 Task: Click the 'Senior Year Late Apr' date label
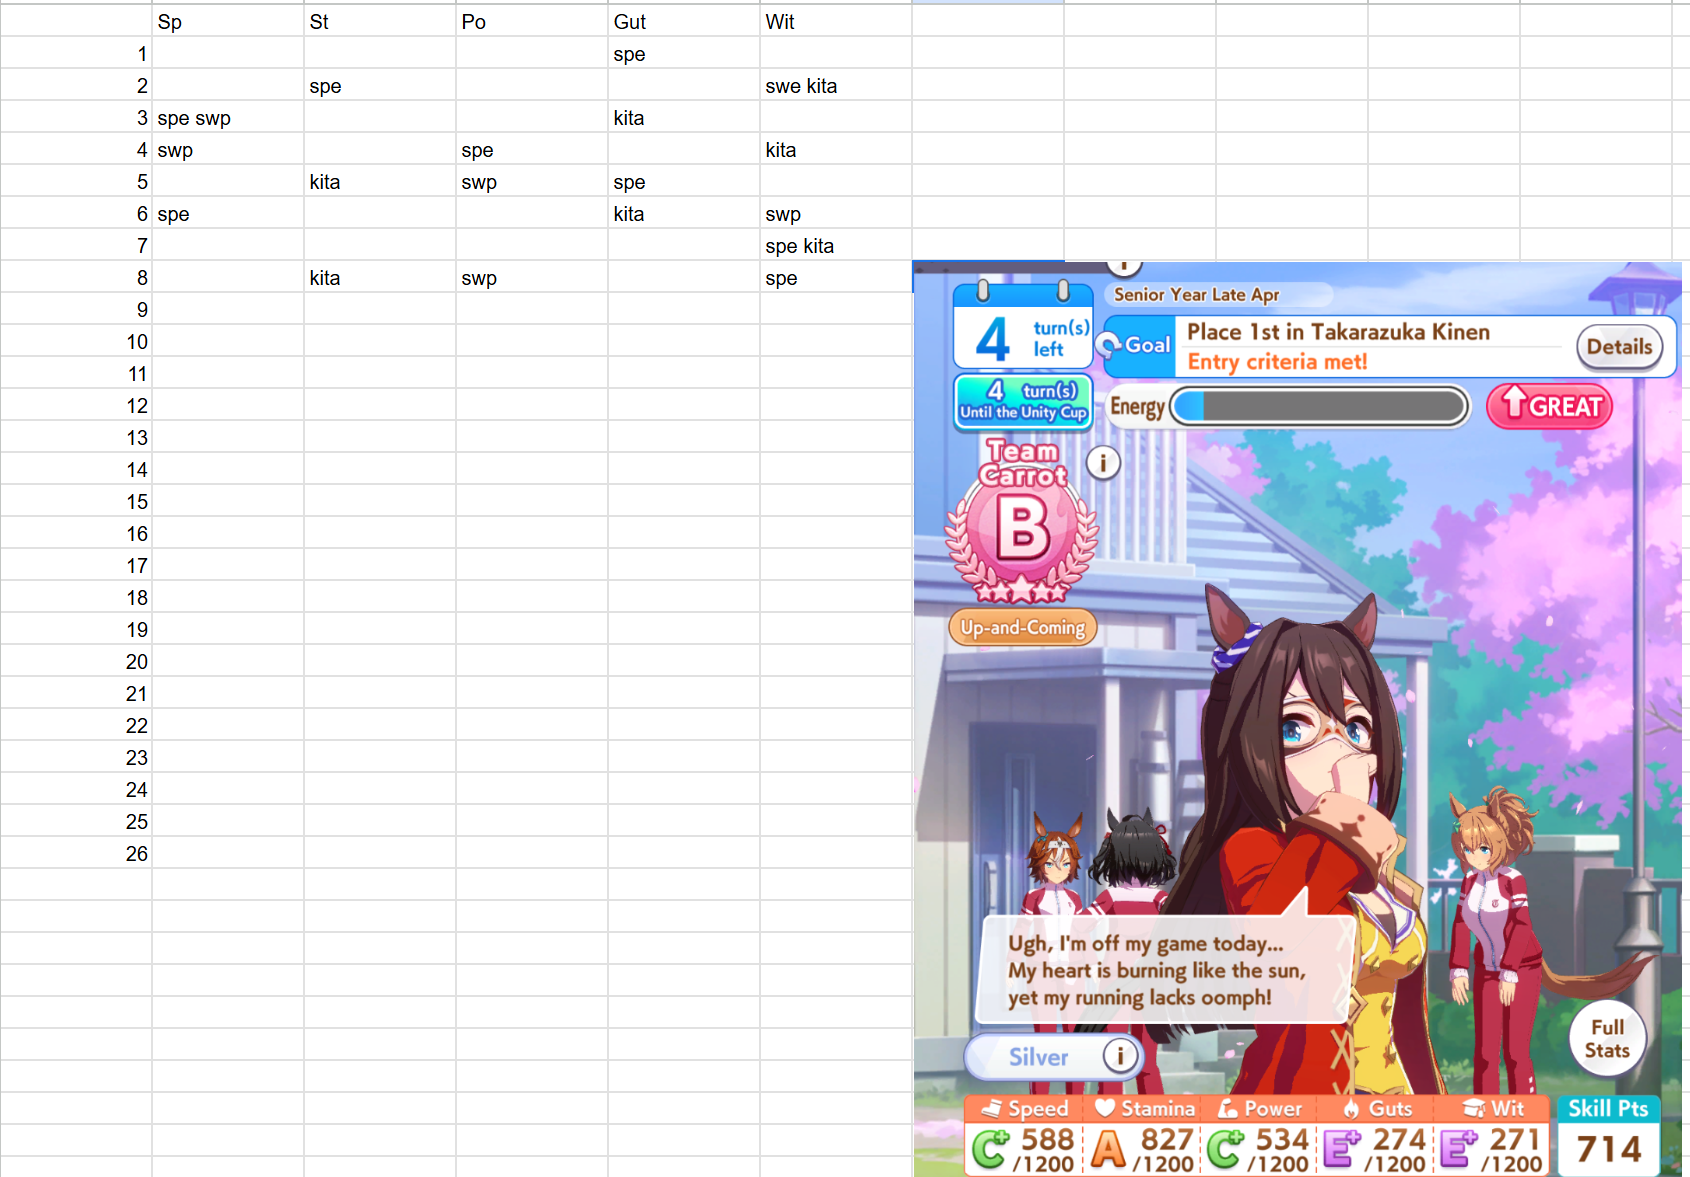tap(1196, 295)
